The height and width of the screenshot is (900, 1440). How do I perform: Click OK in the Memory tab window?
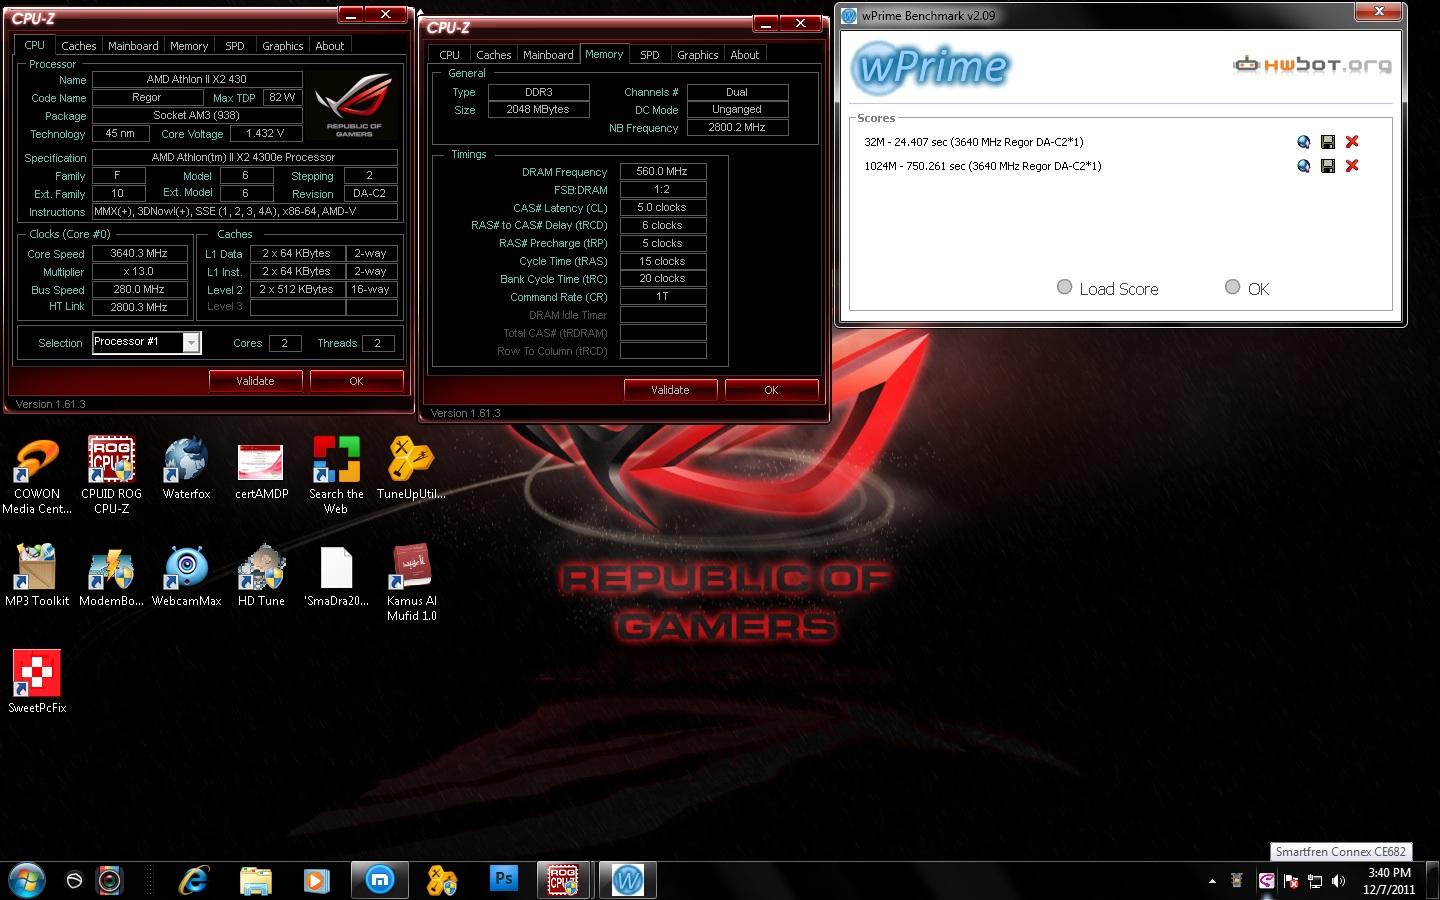point(771,390)
